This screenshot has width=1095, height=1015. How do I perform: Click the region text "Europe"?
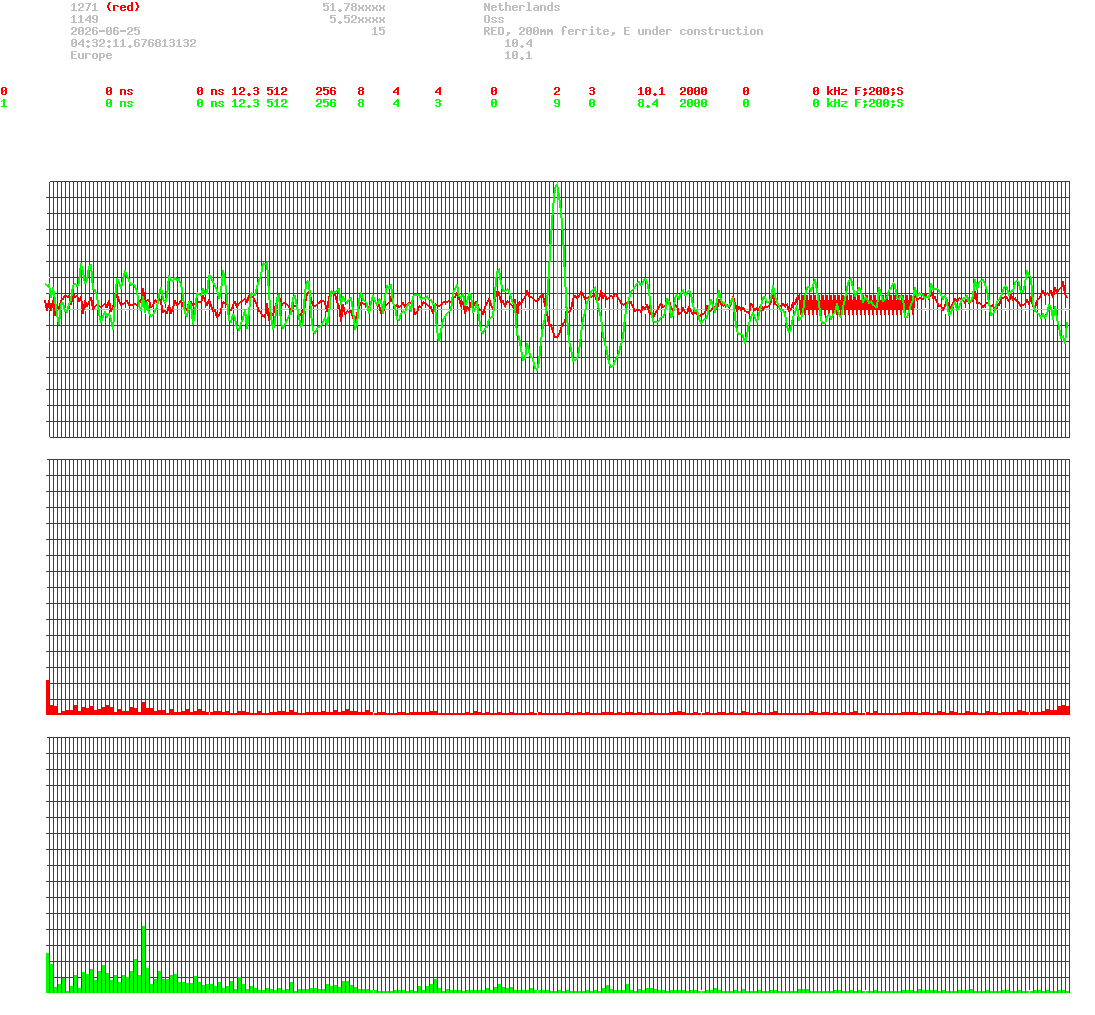[91, 55]
